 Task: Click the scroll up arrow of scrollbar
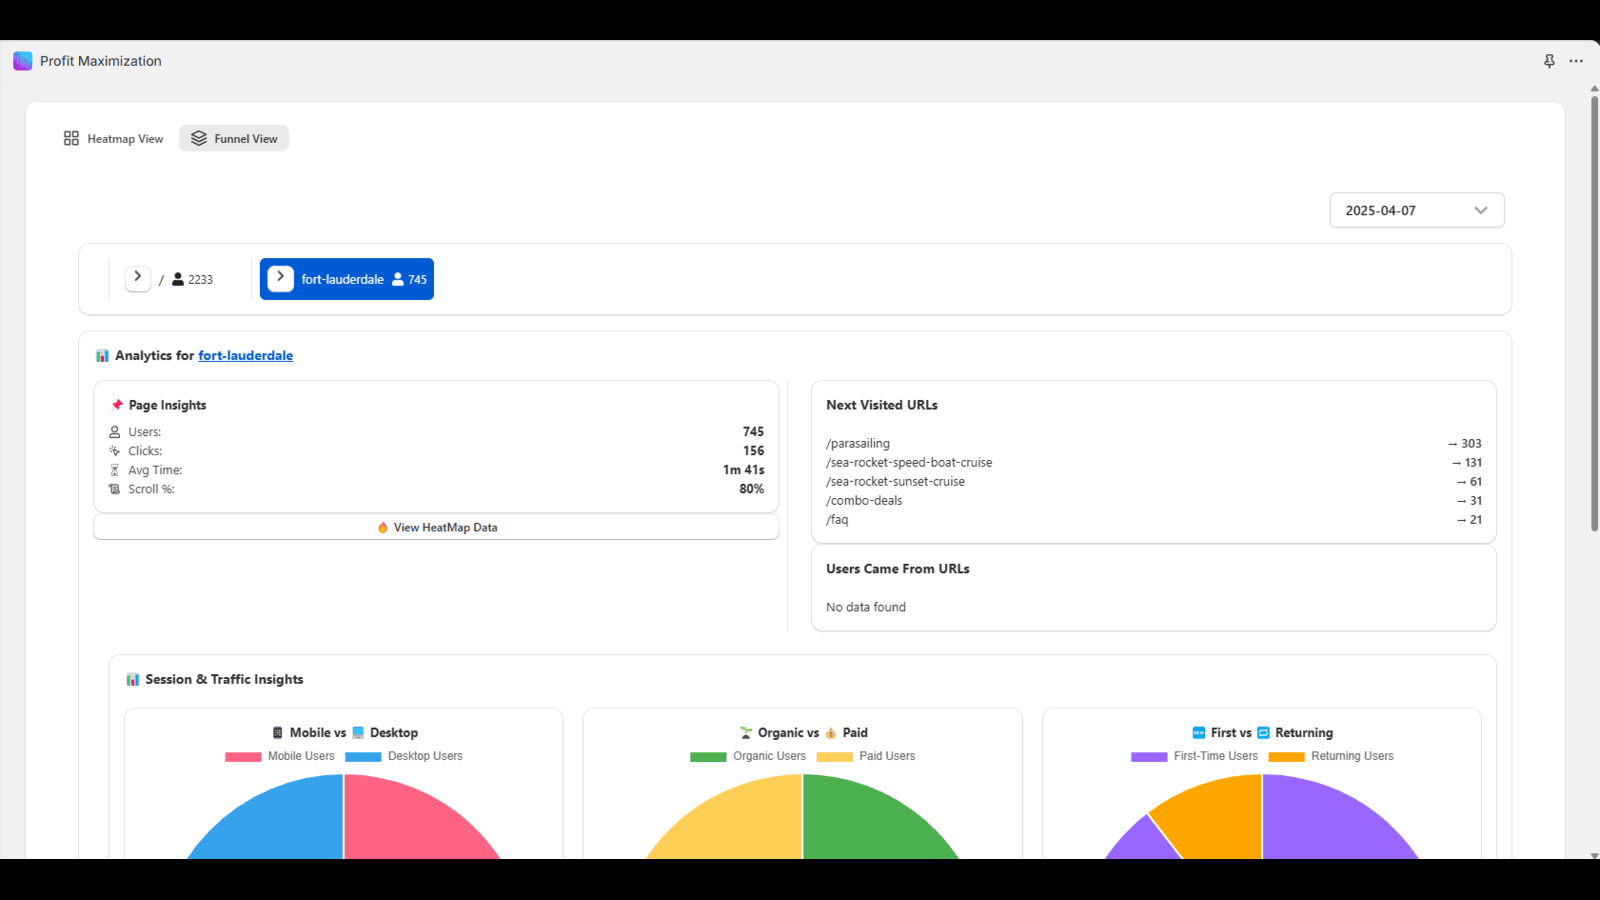[x=1594, y=88]
